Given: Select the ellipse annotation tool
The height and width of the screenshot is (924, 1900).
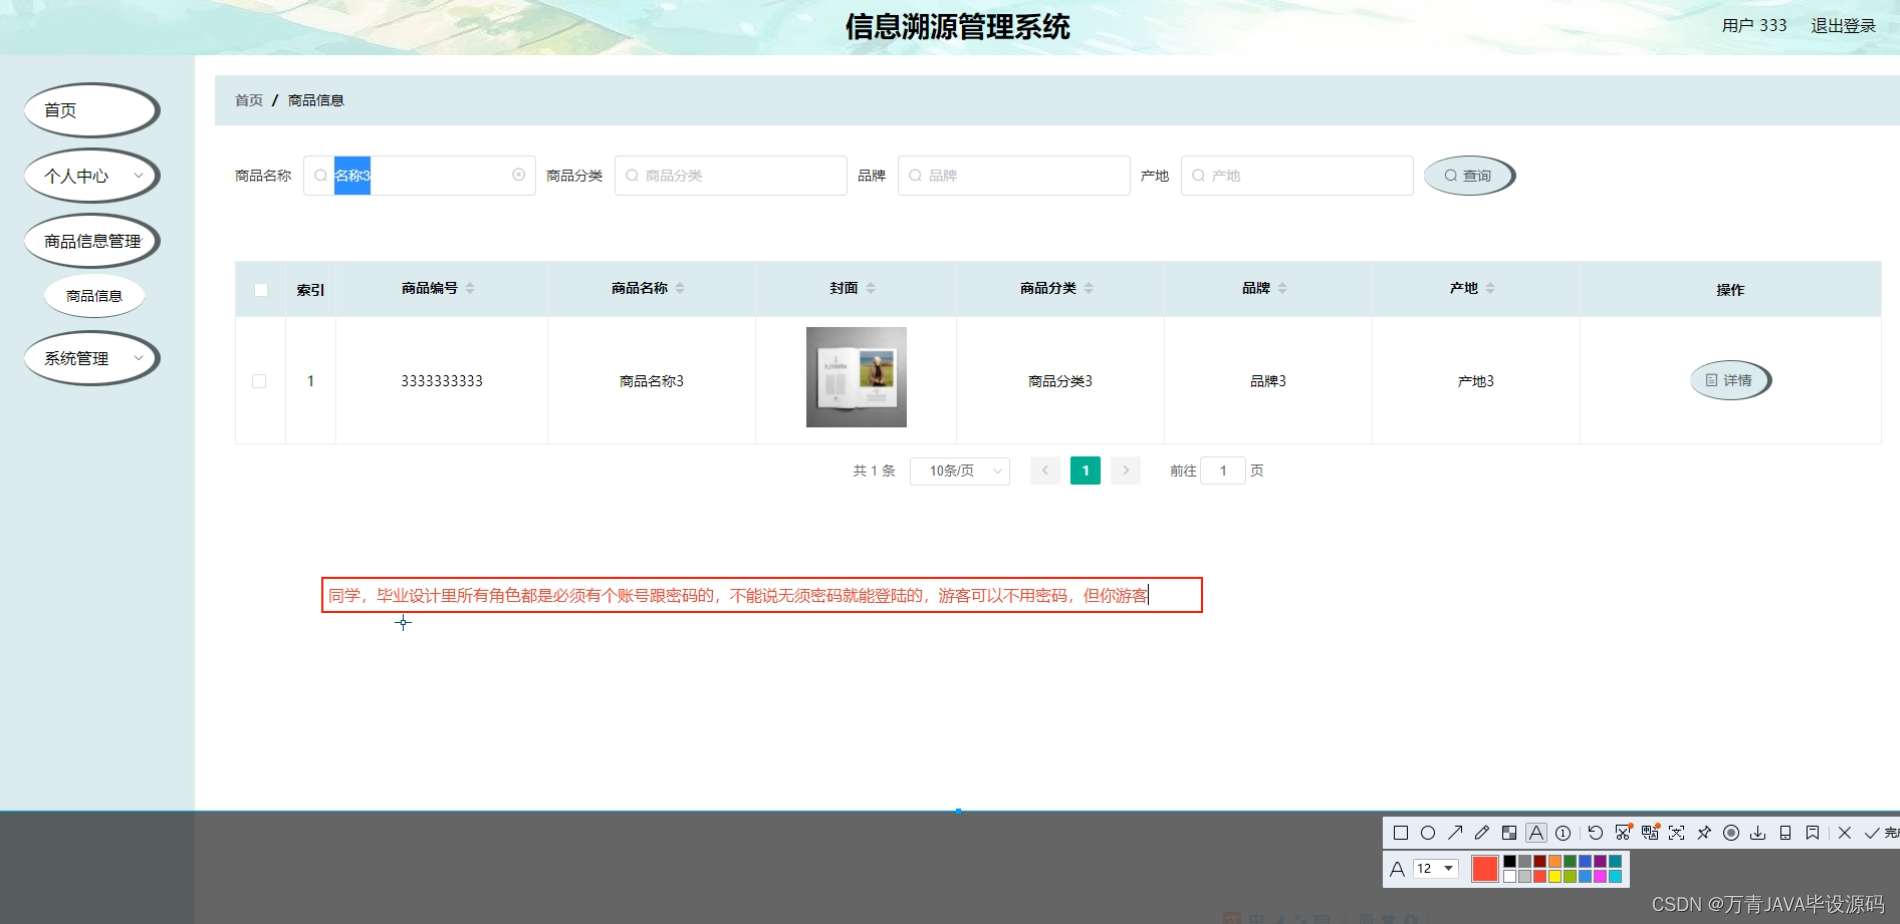Looking at the screenshot, I should click(x=1428, y=833).
